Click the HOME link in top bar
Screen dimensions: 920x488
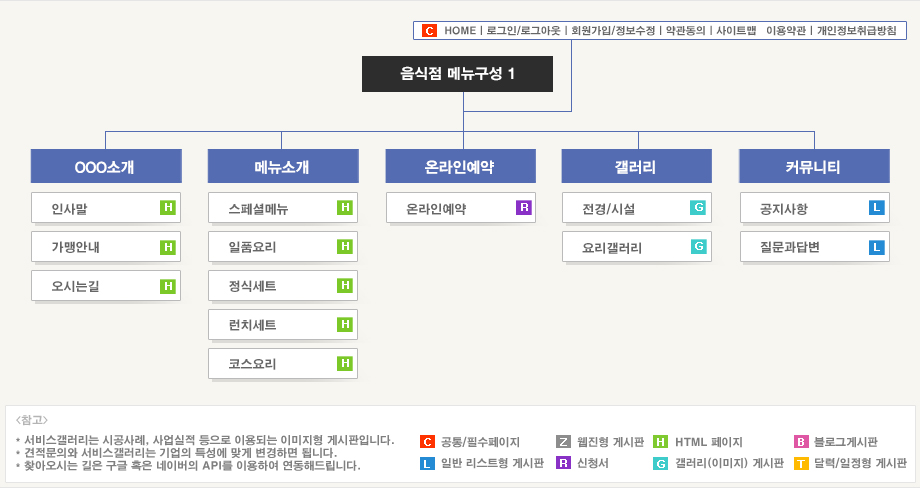[x=460, y=31]
